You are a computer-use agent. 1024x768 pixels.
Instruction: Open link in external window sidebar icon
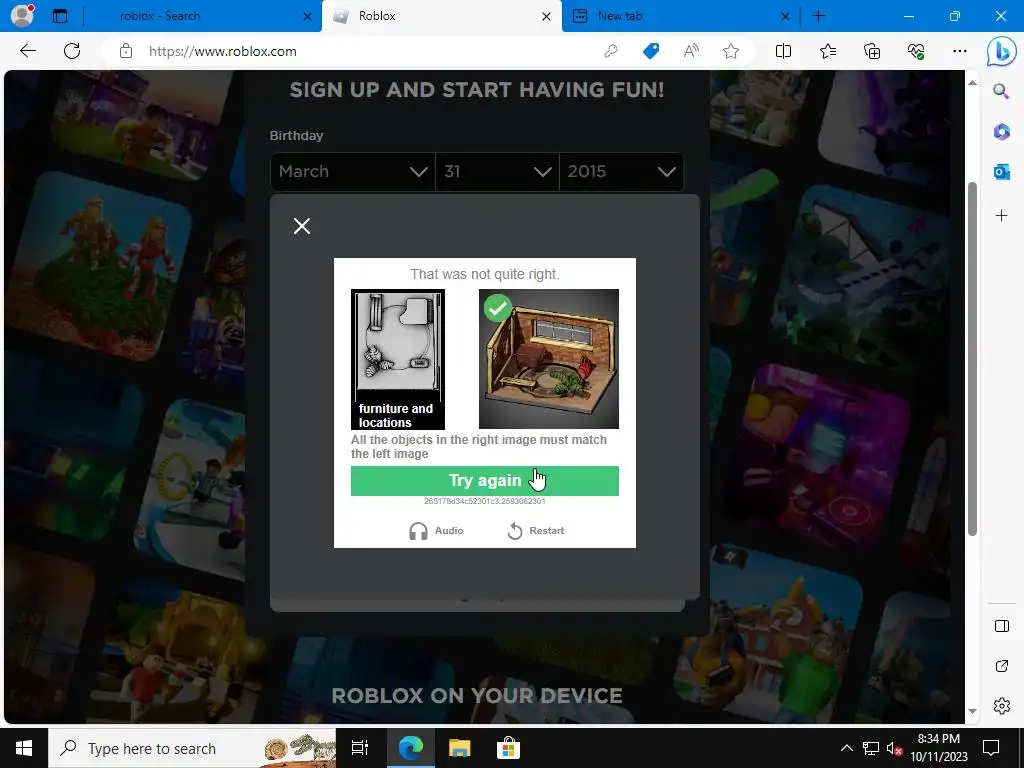(x=1002, y=666)
